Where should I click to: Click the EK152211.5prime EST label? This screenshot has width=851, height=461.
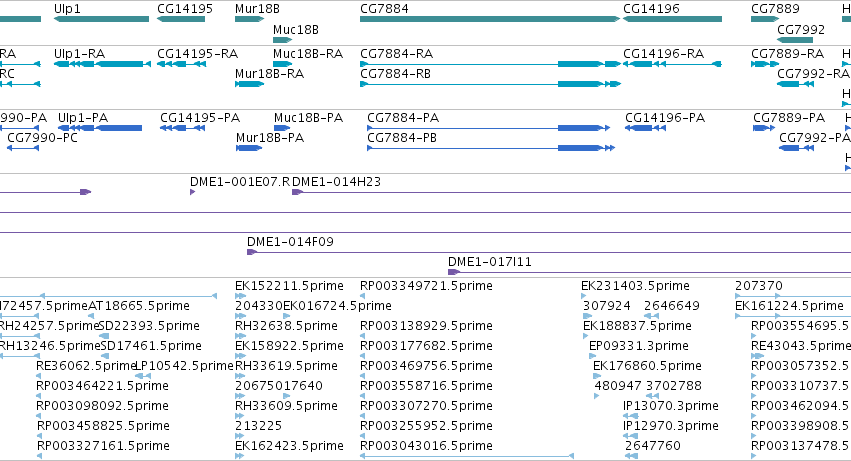pos(289,286)
